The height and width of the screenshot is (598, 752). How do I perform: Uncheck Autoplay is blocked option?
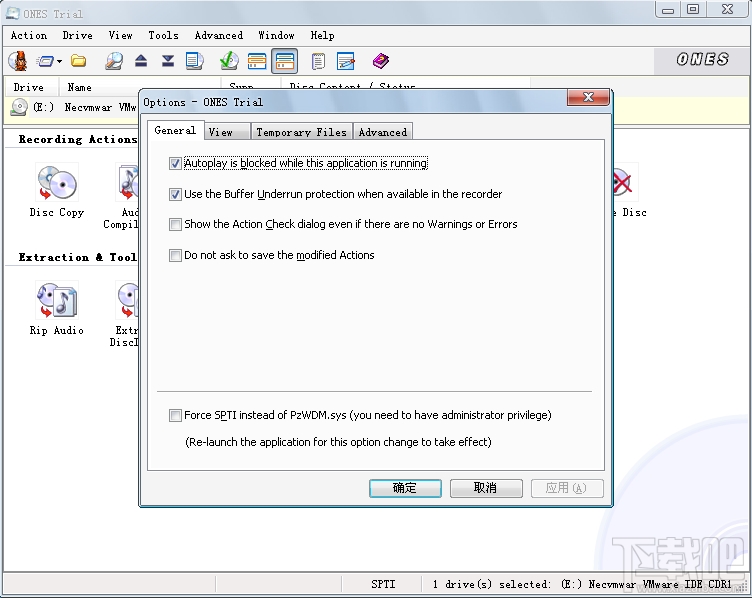[176, 164]
